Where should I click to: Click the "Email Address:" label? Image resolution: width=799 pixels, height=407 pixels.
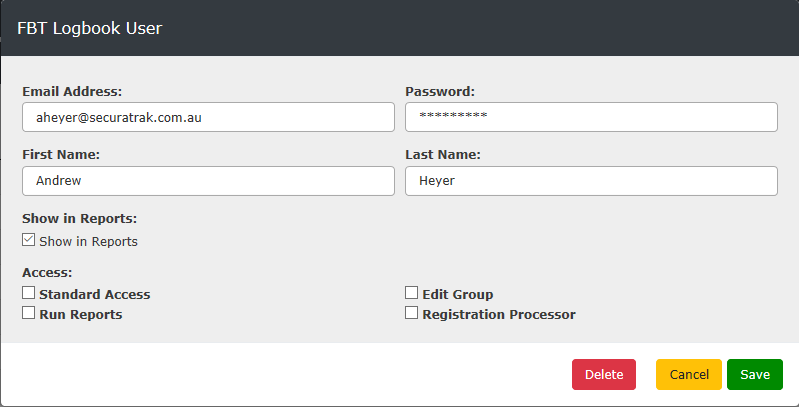tap(72, 91)
